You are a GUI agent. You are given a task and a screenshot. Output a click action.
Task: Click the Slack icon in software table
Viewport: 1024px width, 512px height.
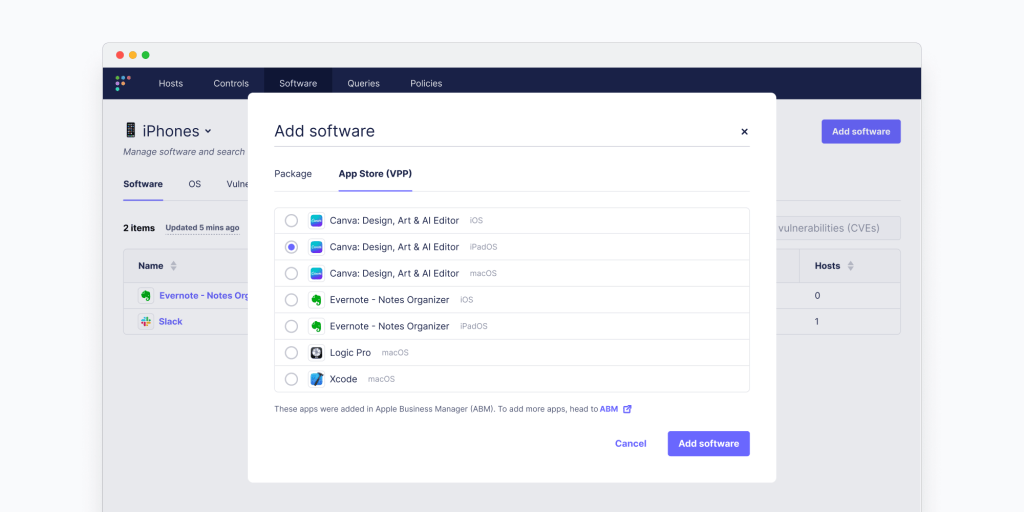[145, 322]
